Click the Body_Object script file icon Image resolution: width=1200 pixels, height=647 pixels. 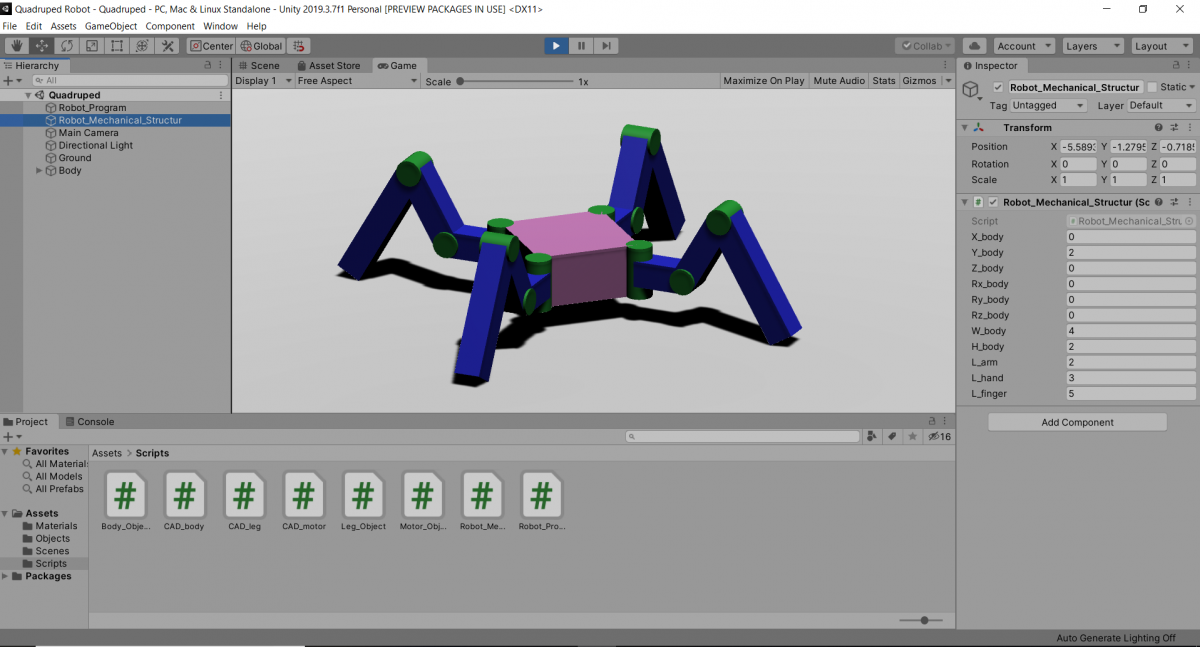[126, 495]
